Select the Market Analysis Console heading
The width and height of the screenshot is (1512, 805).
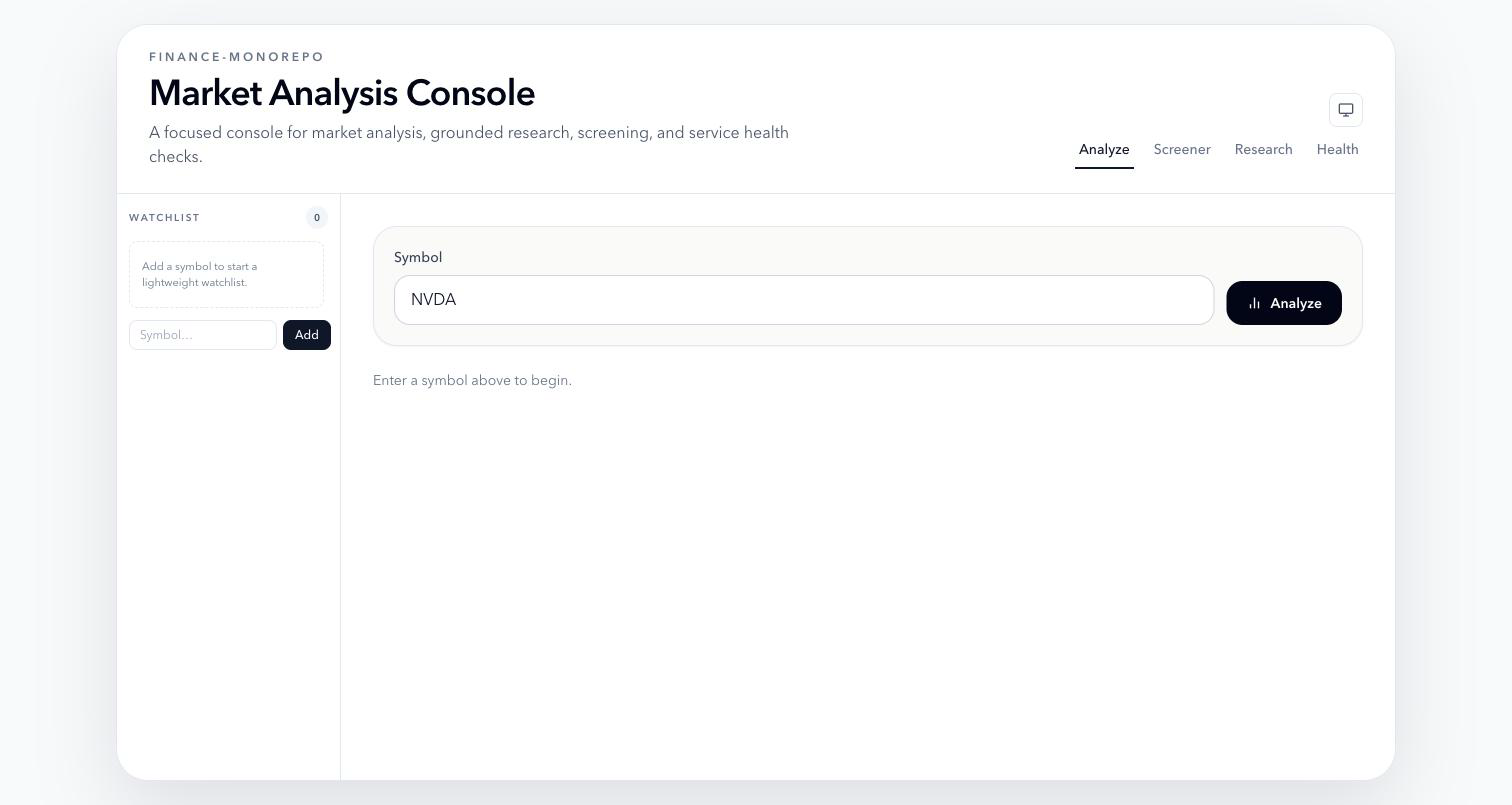tap(342, 93)
